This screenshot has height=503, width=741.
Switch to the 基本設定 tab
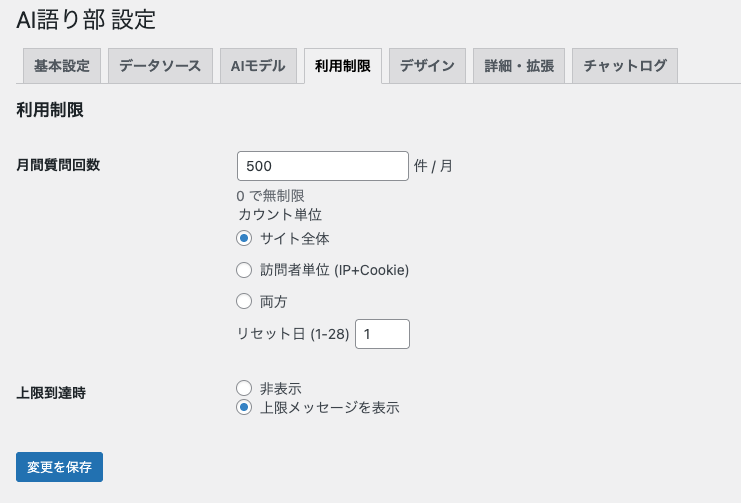(62, 66)
